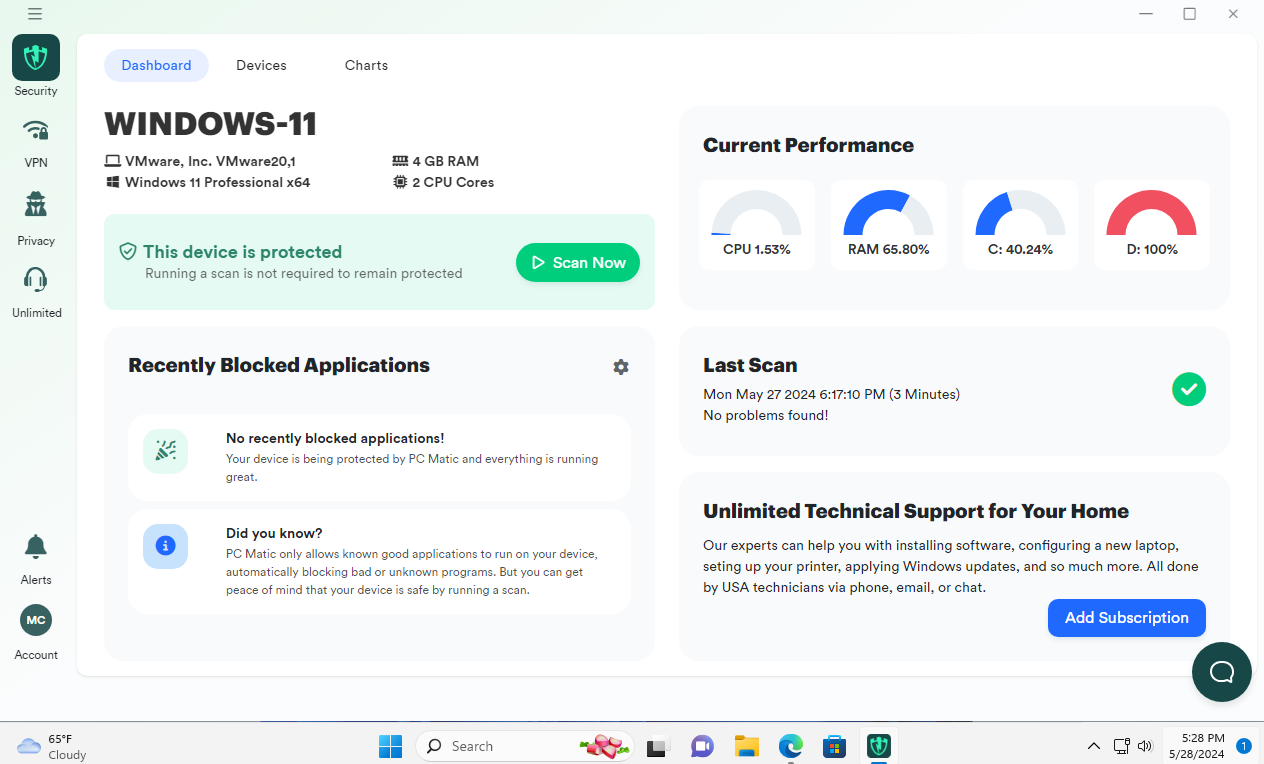Click the Windows OS version icon
The width and height of the screenshot is (1264, 764).
point(113,182)
